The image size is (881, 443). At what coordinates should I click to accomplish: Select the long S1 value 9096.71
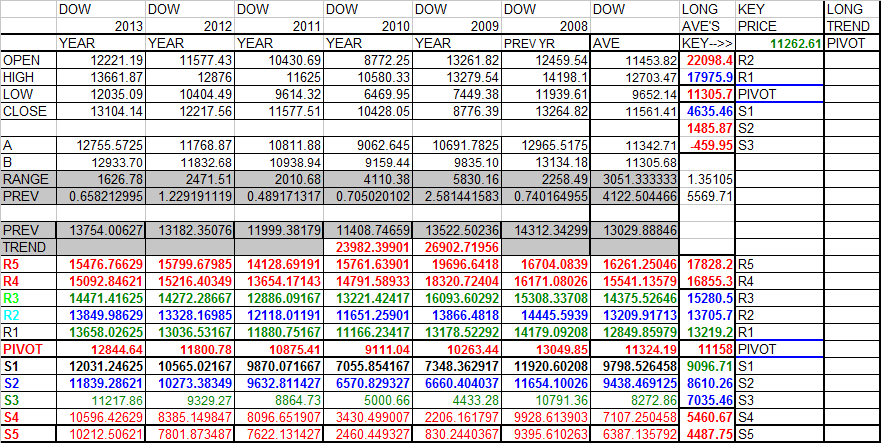coord(708,366)
